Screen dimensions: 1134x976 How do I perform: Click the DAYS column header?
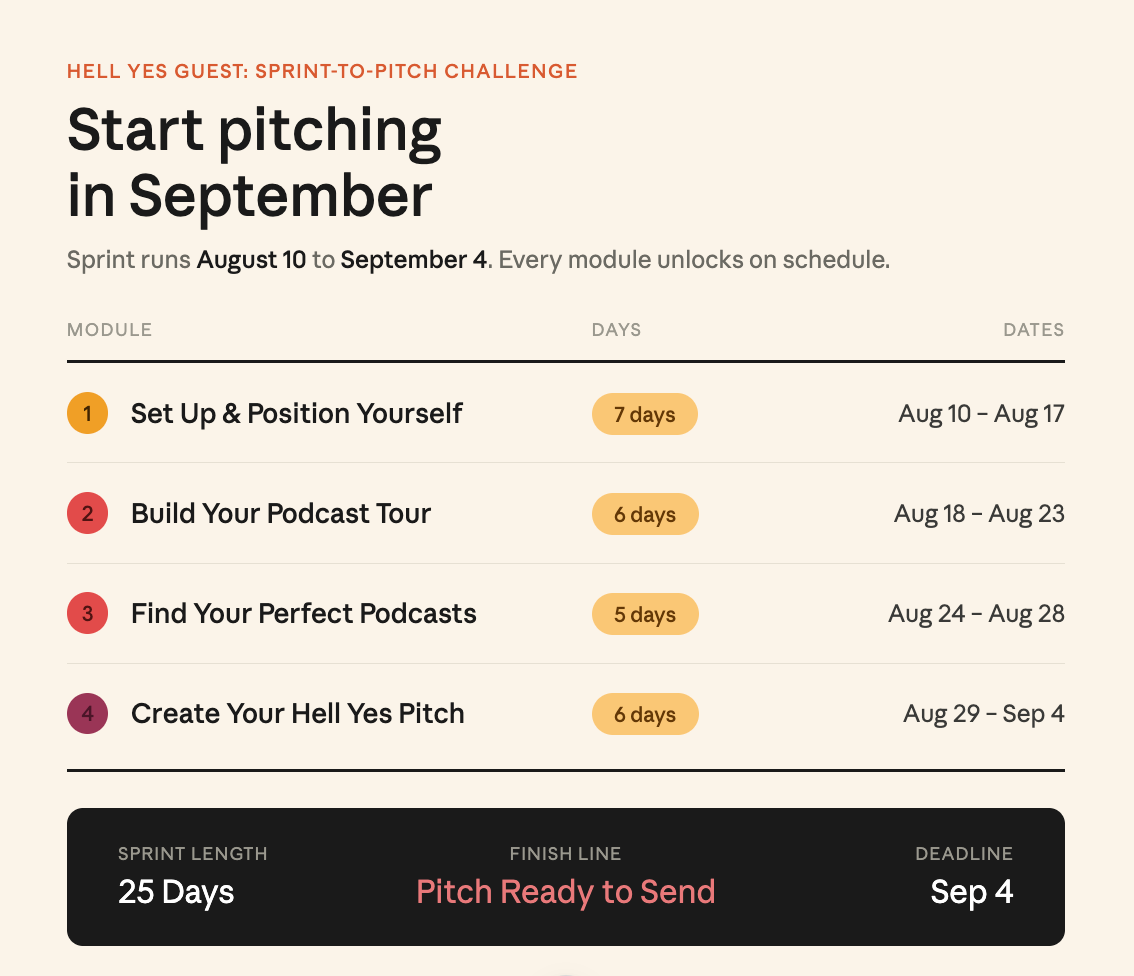616,330
